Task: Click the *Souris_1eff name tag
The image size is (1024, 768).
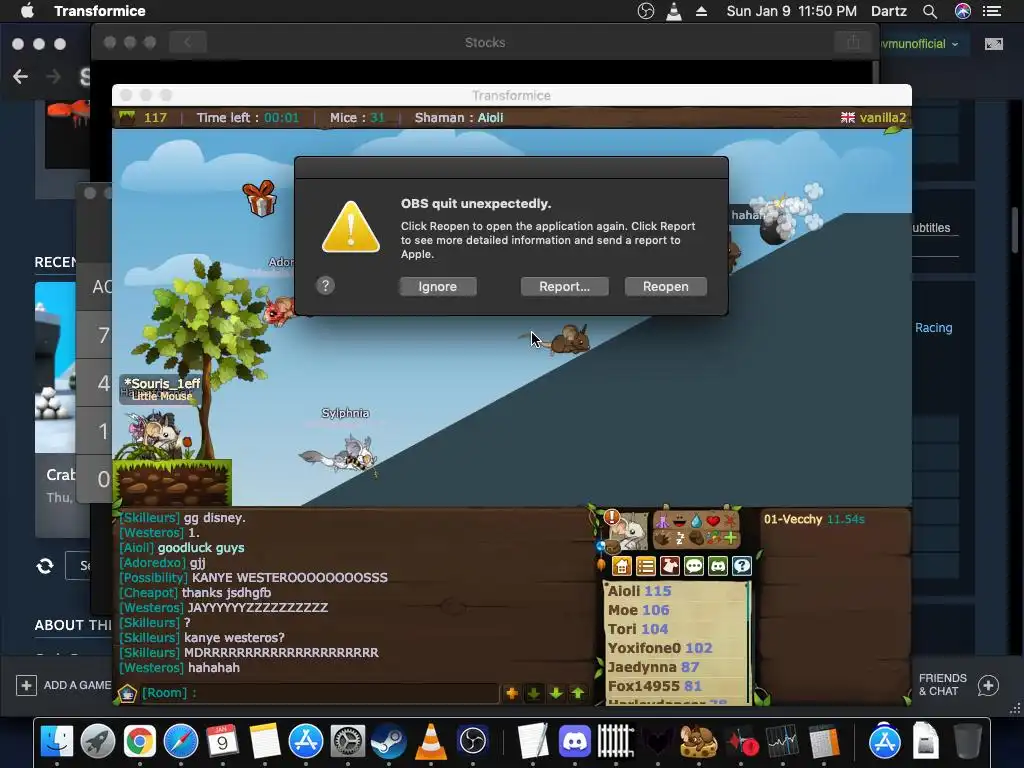Action: [x=162, y=383]
